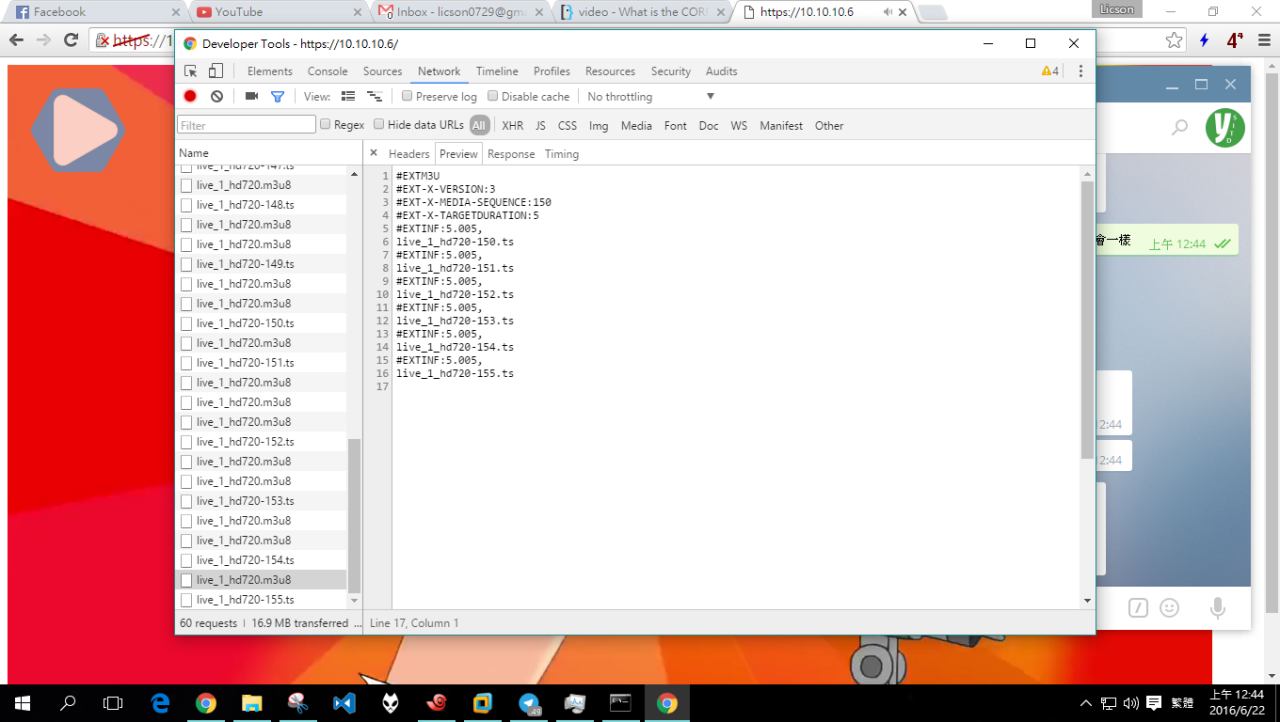Toggle device mode icon

[215, 71]
